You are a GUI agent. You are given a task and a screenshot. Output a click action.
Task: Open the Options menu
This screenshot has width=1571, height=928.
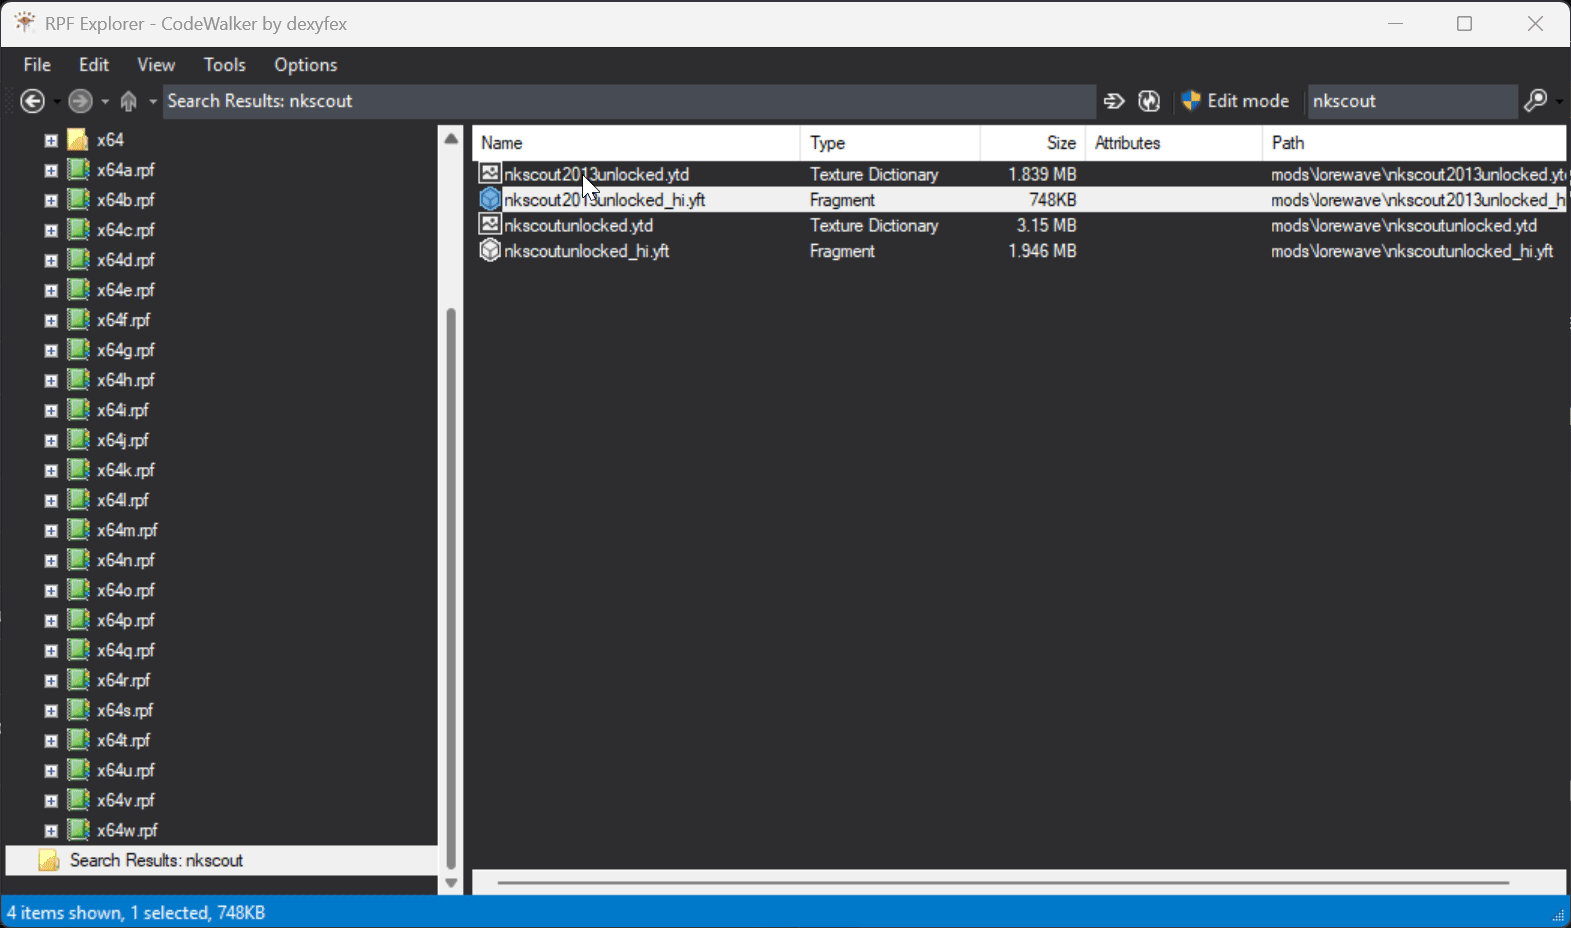point(306,65)
